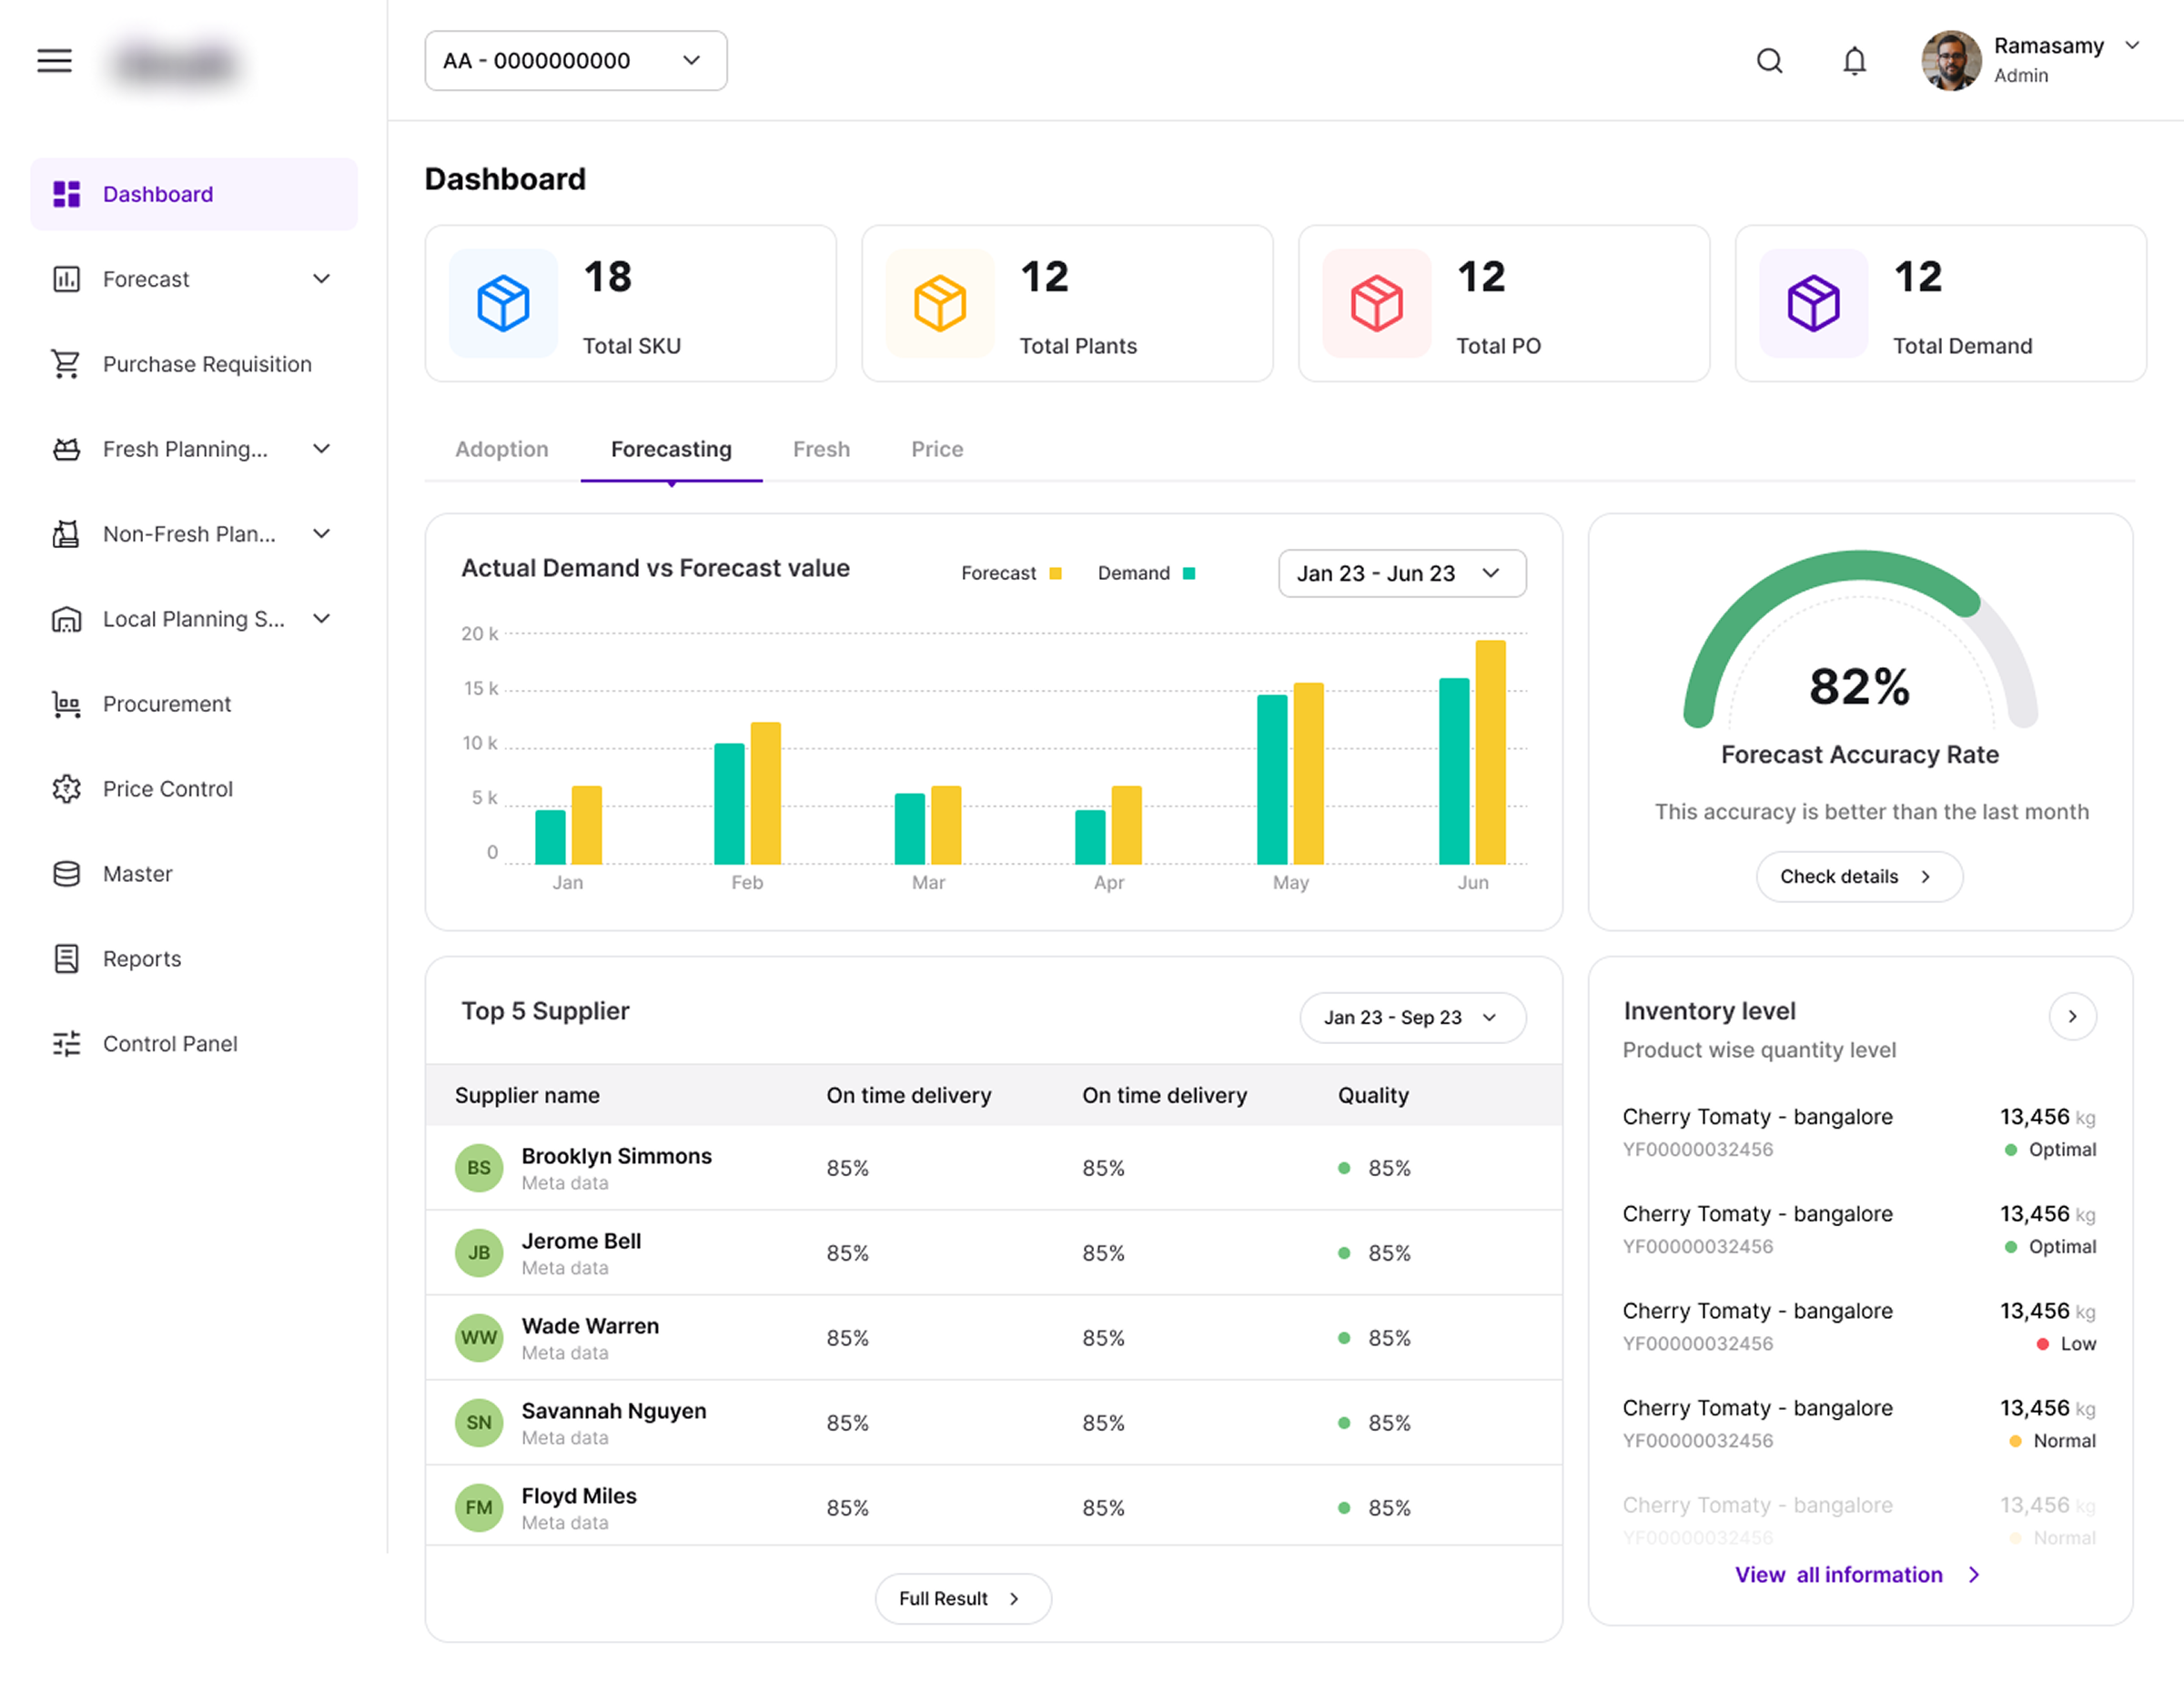Image resolution: width=2184 pixels, height=1693 pixels.
Task: Open Reports in sidebar
Action: (x=194, y=959)
